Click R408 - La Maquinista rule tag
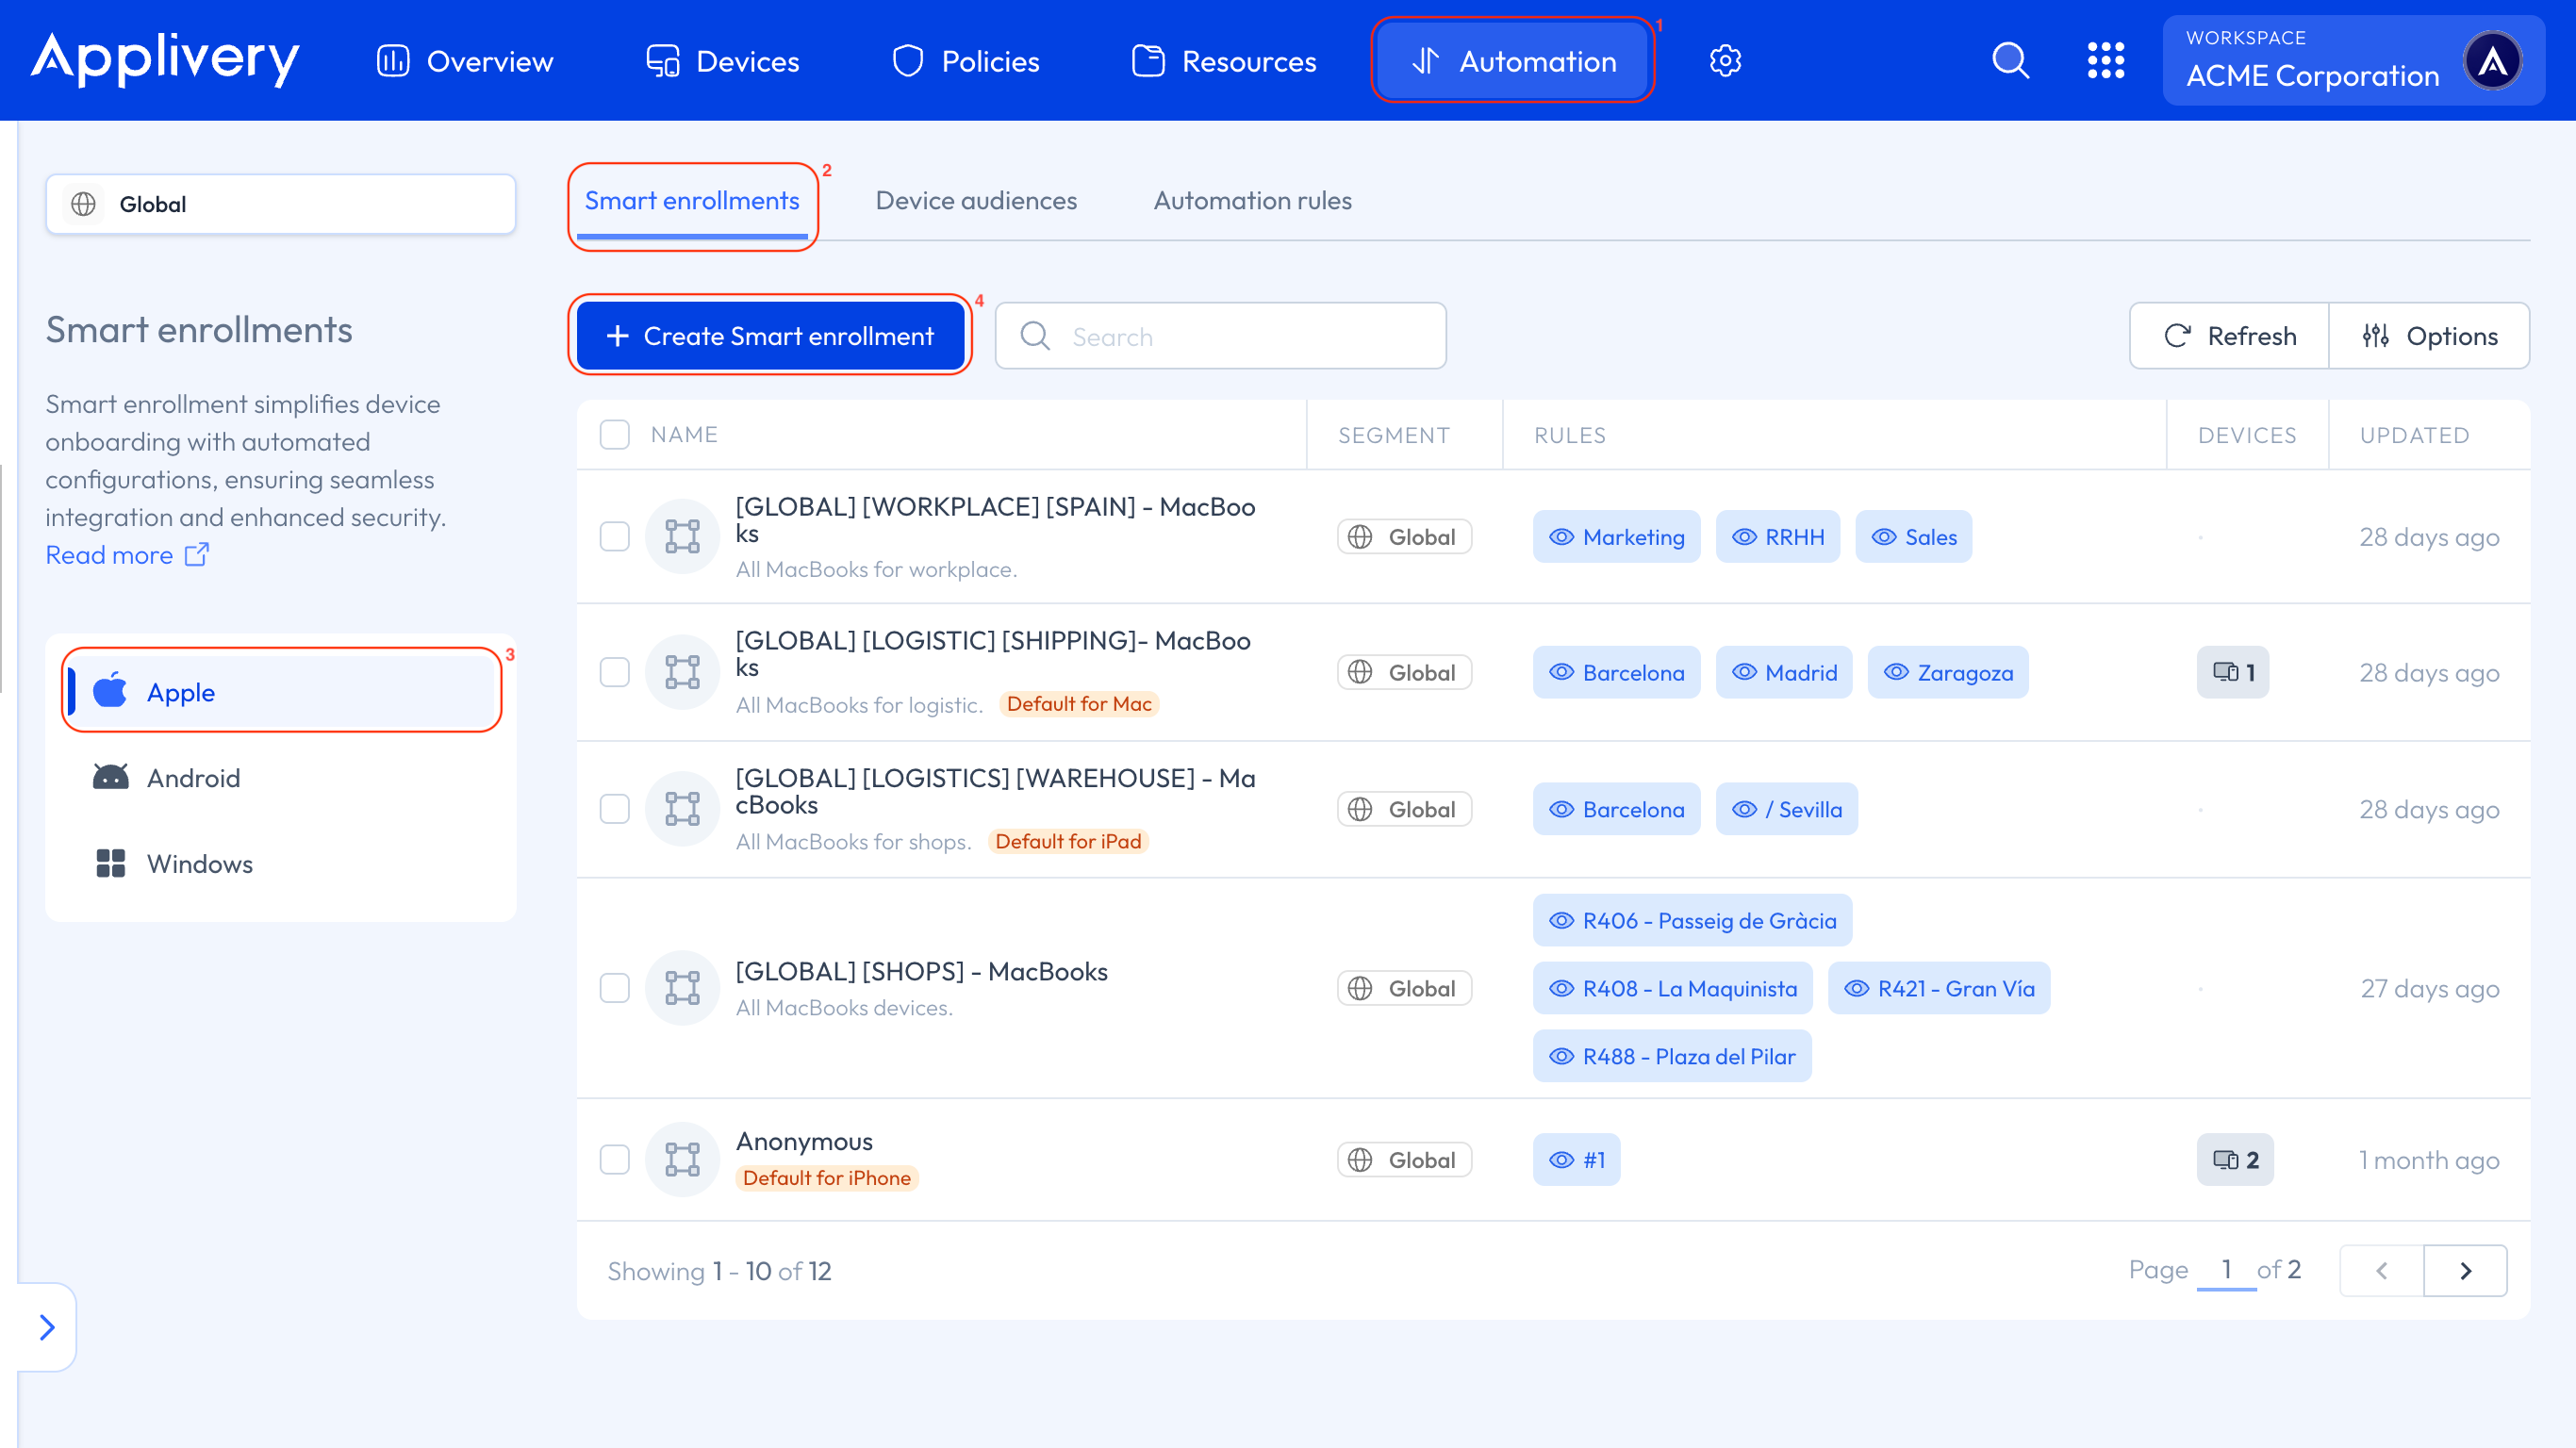This screenshot has width=2576, height=1448. click(1672, 988)
